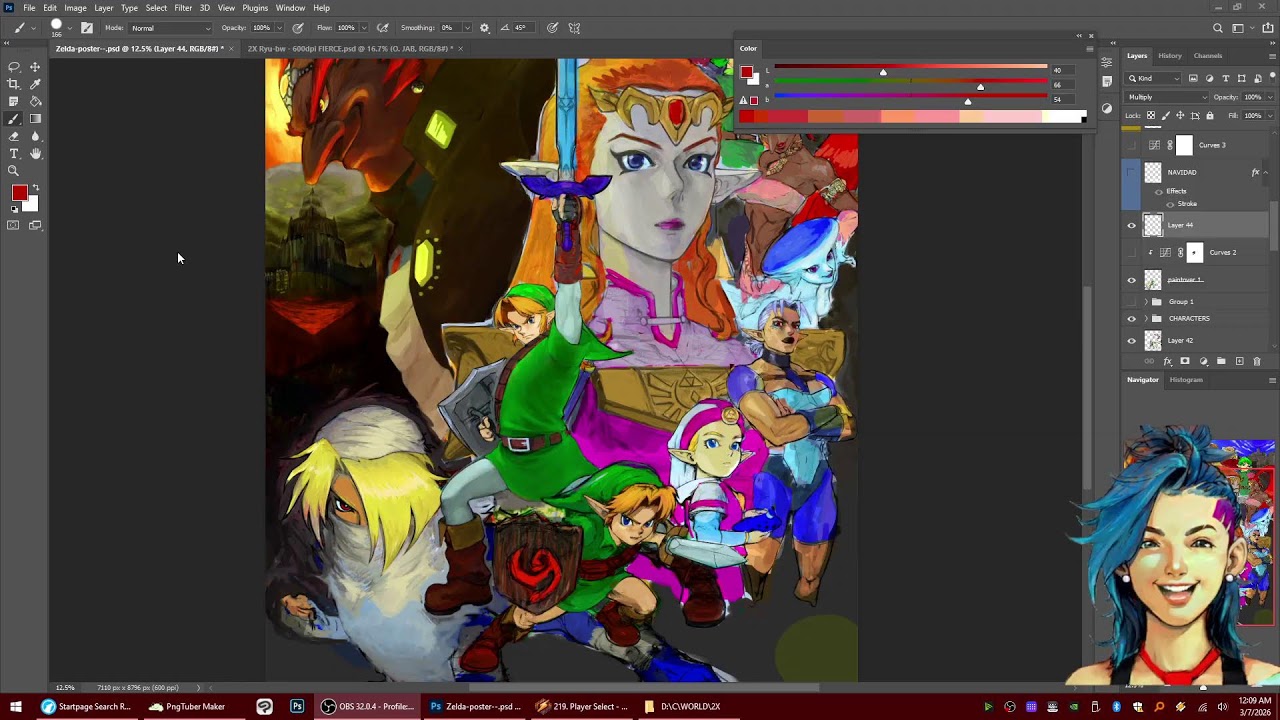1280x720 pixels.
Task: Click the pressure for opacity icon
Action: click(298, 28)
